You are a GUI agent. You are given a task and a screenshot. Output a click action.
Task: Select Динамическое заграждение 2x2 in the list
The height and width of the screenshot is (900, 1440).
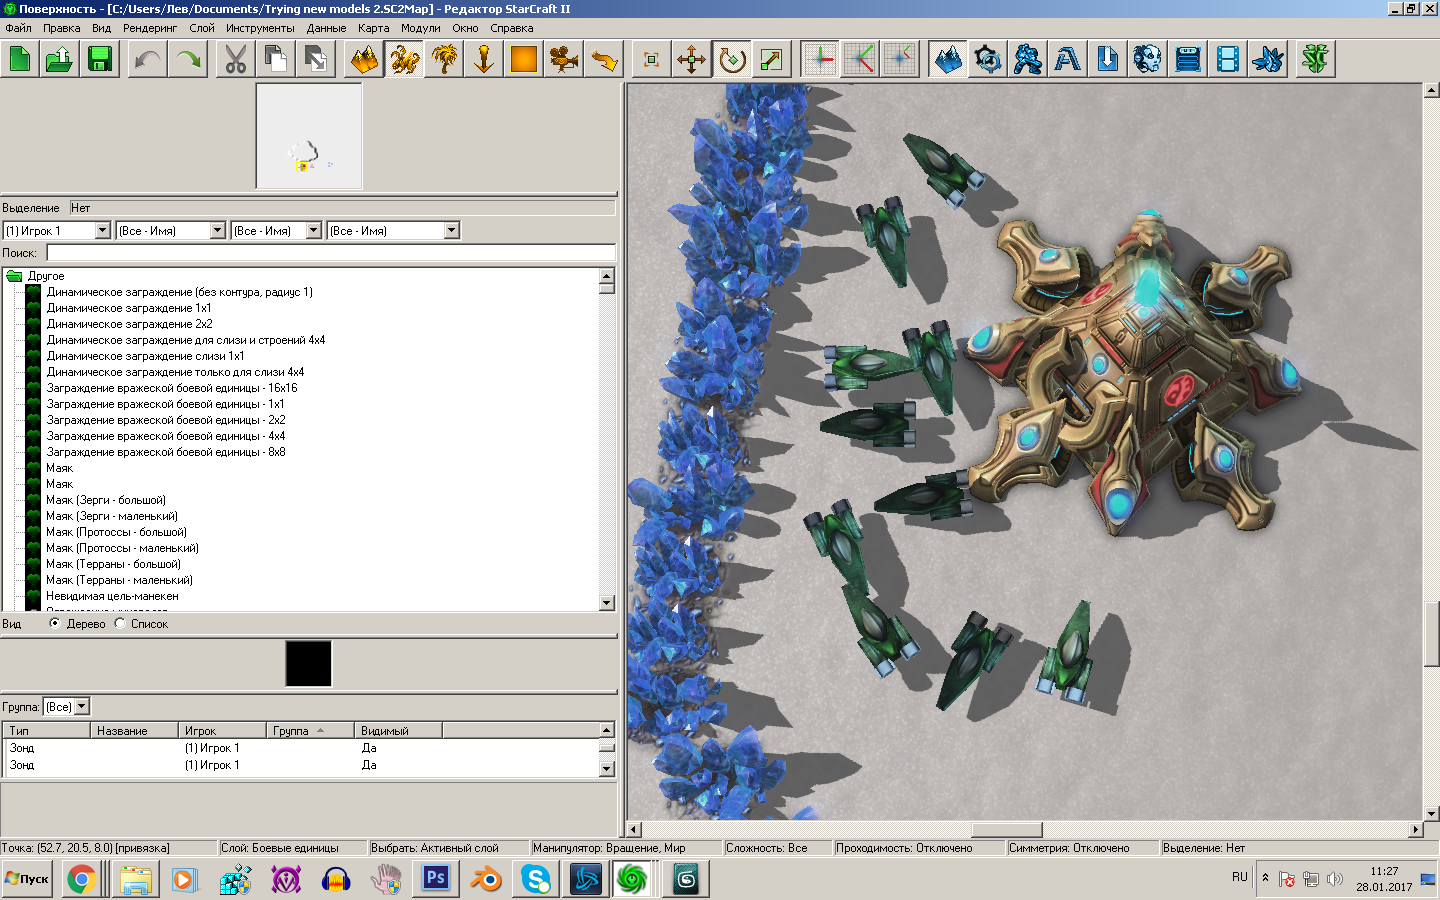[129, 324]
